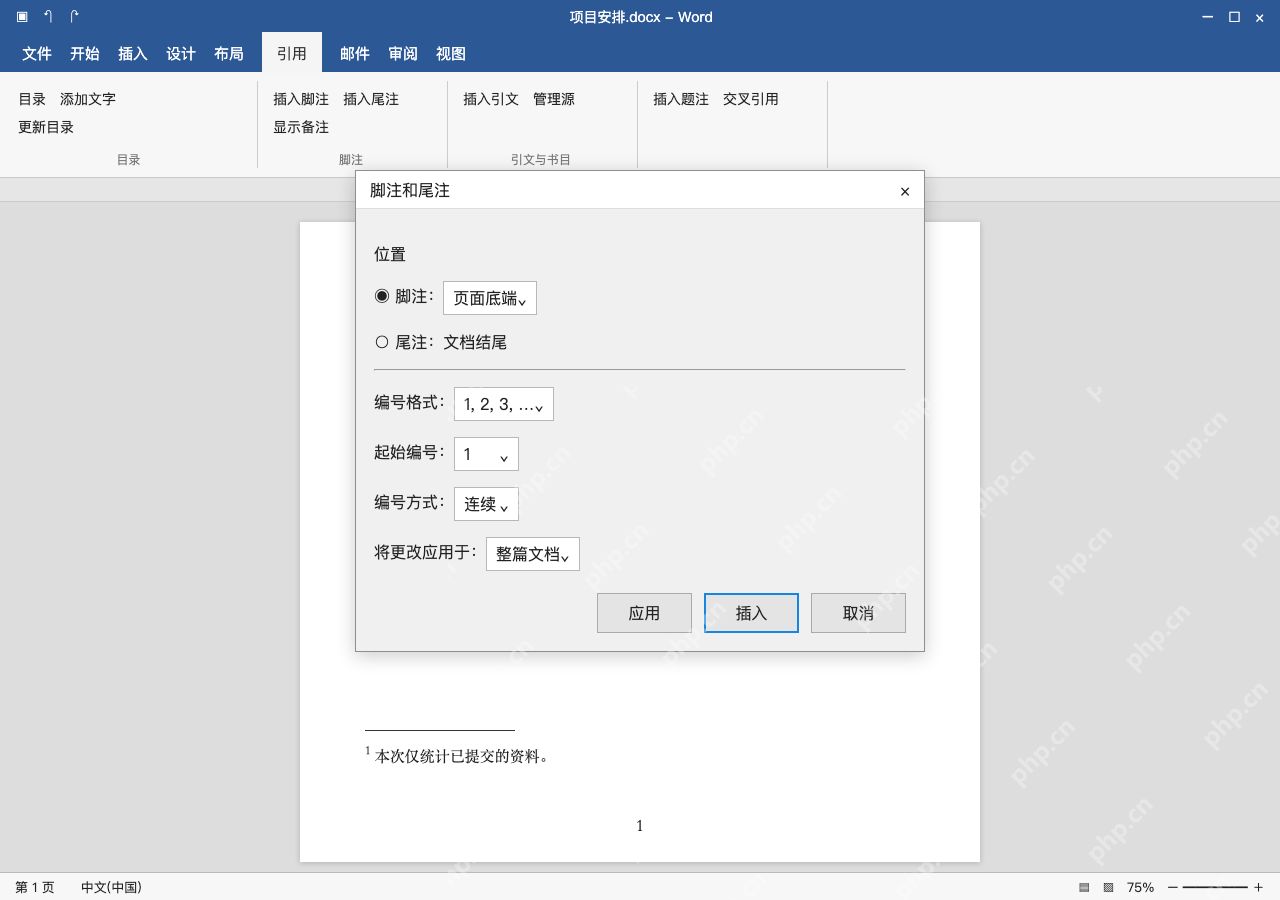The image size is (1280, 900).
Task: Click 更新目录 in the ribbon
Action: (x=46, y=127)
